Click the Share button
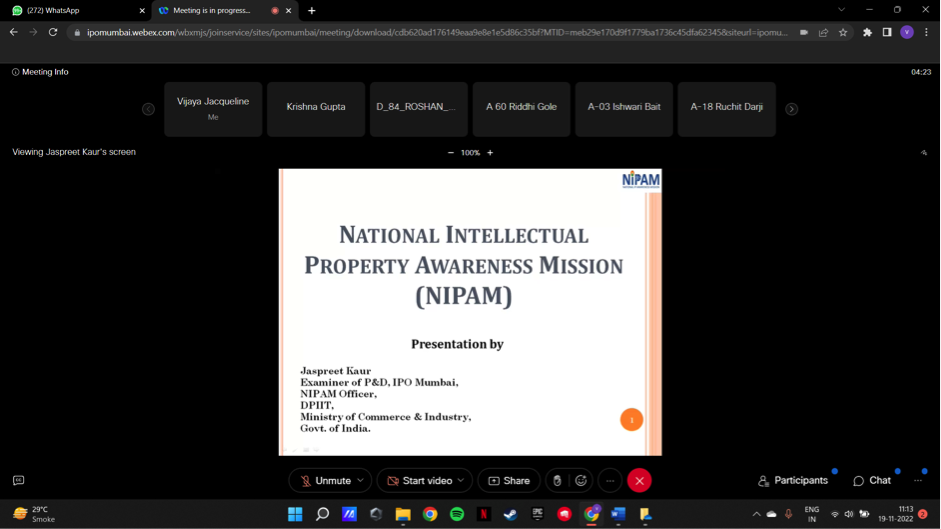The image size is (941, 529). click(509, 481)
